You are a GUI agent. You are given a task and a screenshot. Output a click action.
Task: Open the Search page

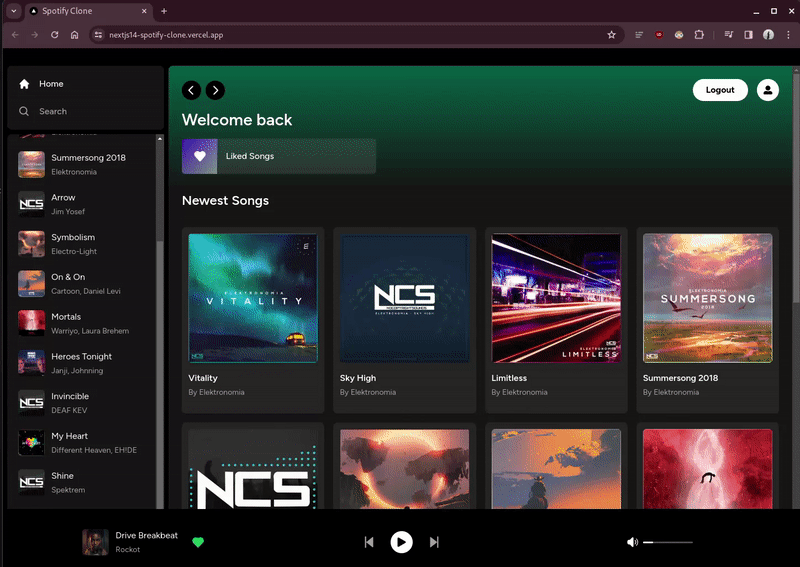[43, 111]
